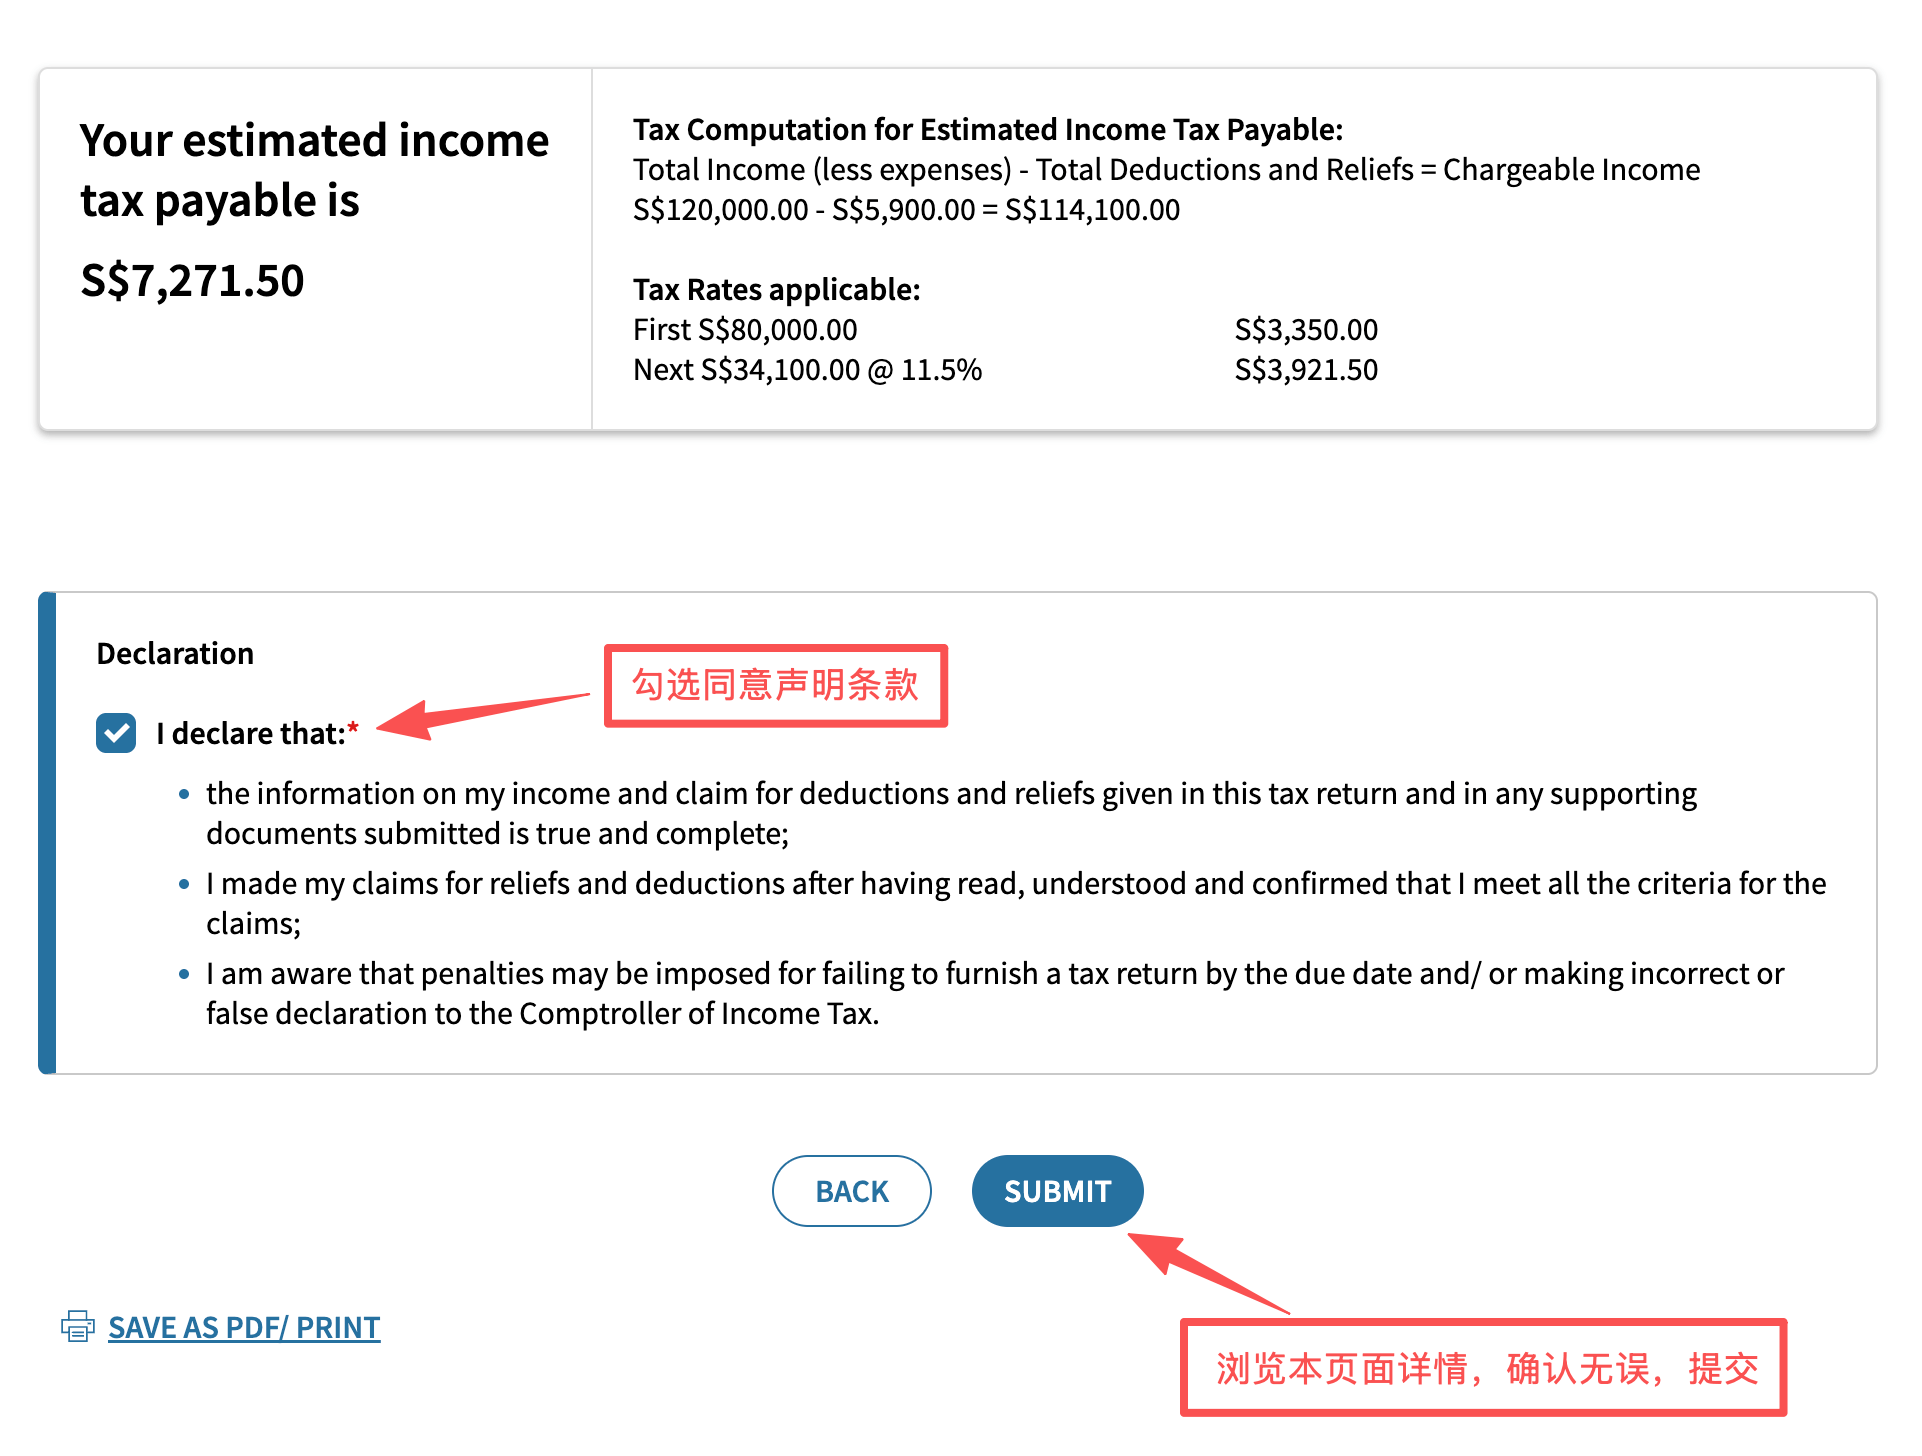
Task: Click the estimated tax amount S$7,271.50
Action: click(x=192, y=281)
